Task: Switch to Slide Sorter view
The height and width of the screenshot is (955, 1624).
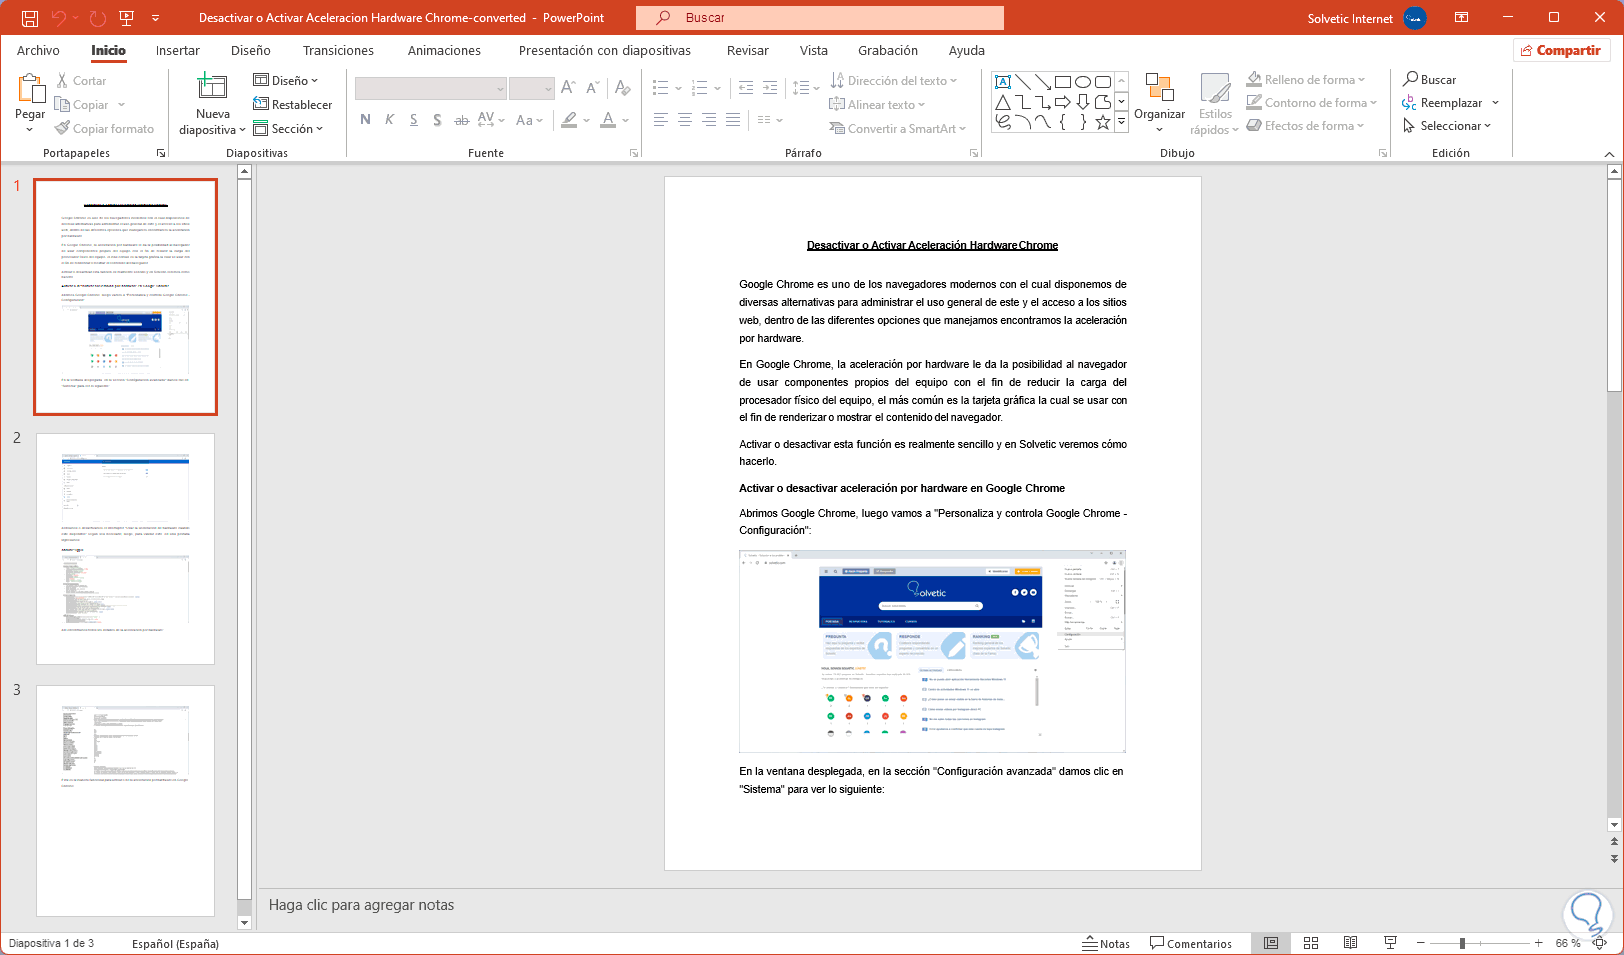Action: pos(1311,943)
